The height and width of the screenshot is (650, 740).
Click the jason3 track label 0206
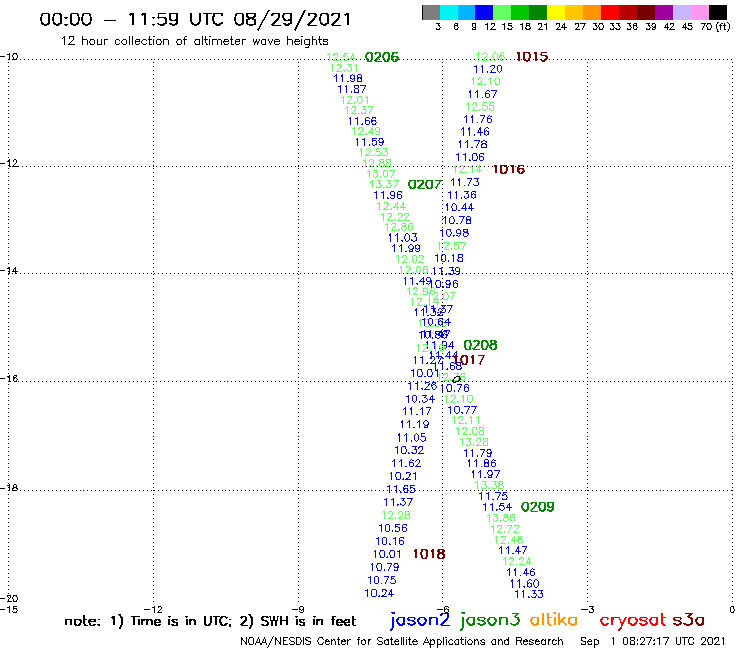click(x=382, y=57)
